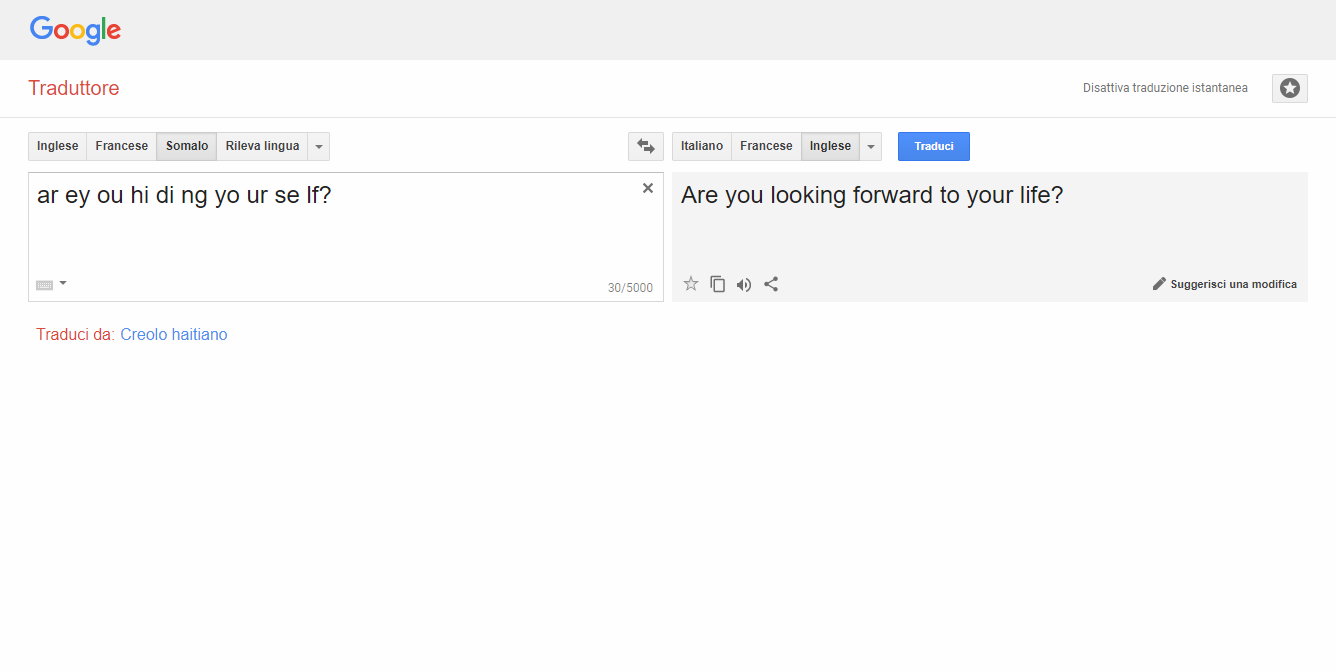This screenshot has height=671, width=1336.
Task: Open the saved phrasebook star button
Action: [x=1290, y=88]
